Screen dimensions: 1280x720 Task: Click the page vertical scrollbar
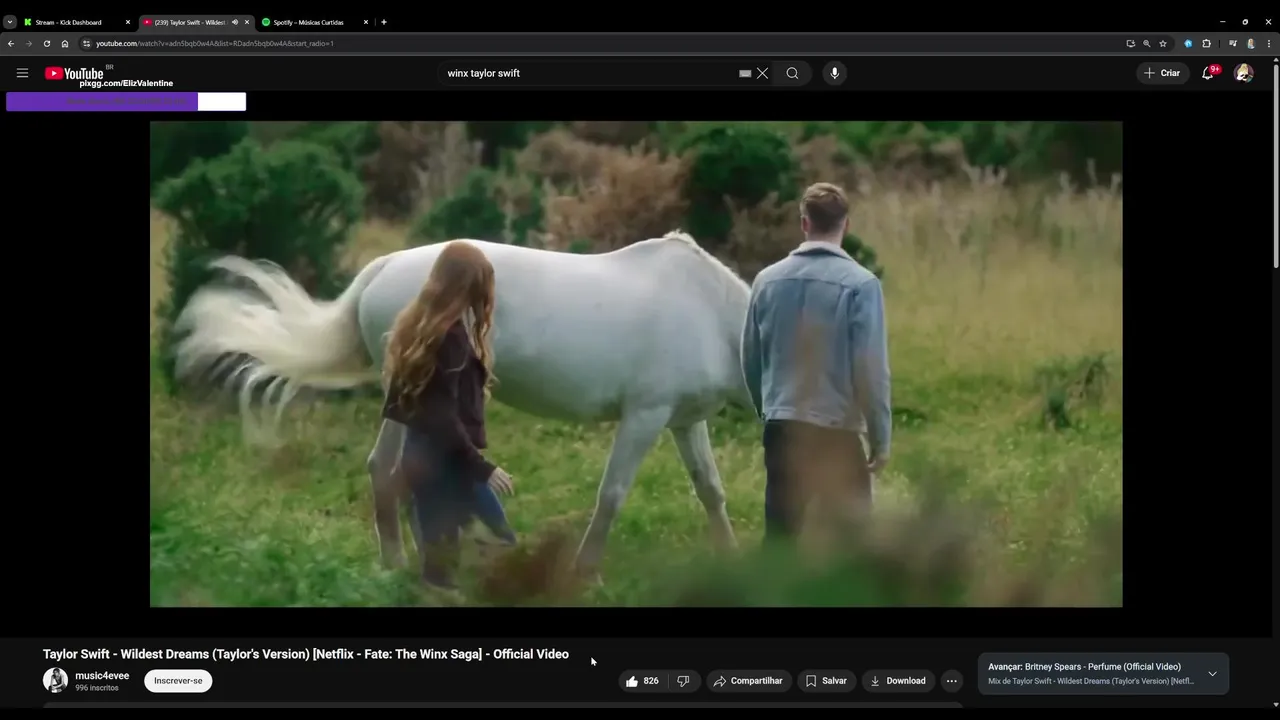pyautogui.click(x=1275, y=165)
